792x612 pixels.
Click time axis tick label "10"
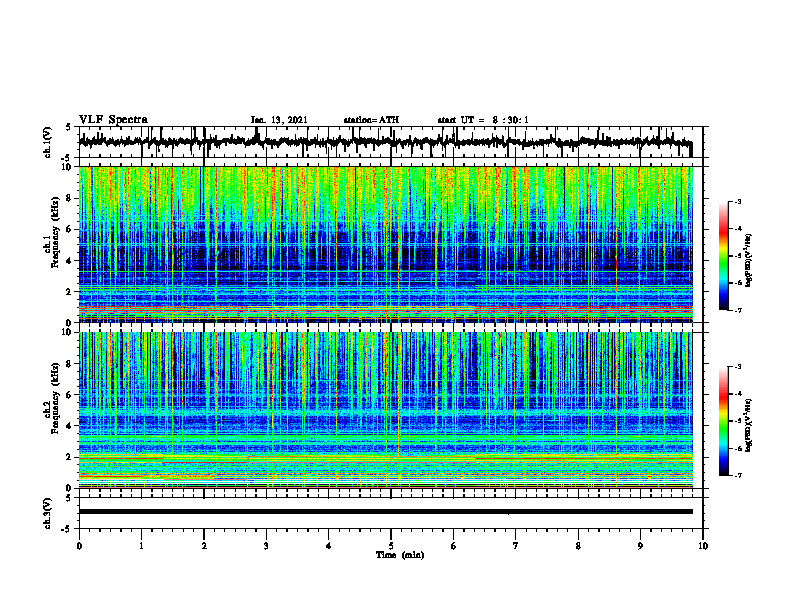pyautogui.click(x=703, y=546)
